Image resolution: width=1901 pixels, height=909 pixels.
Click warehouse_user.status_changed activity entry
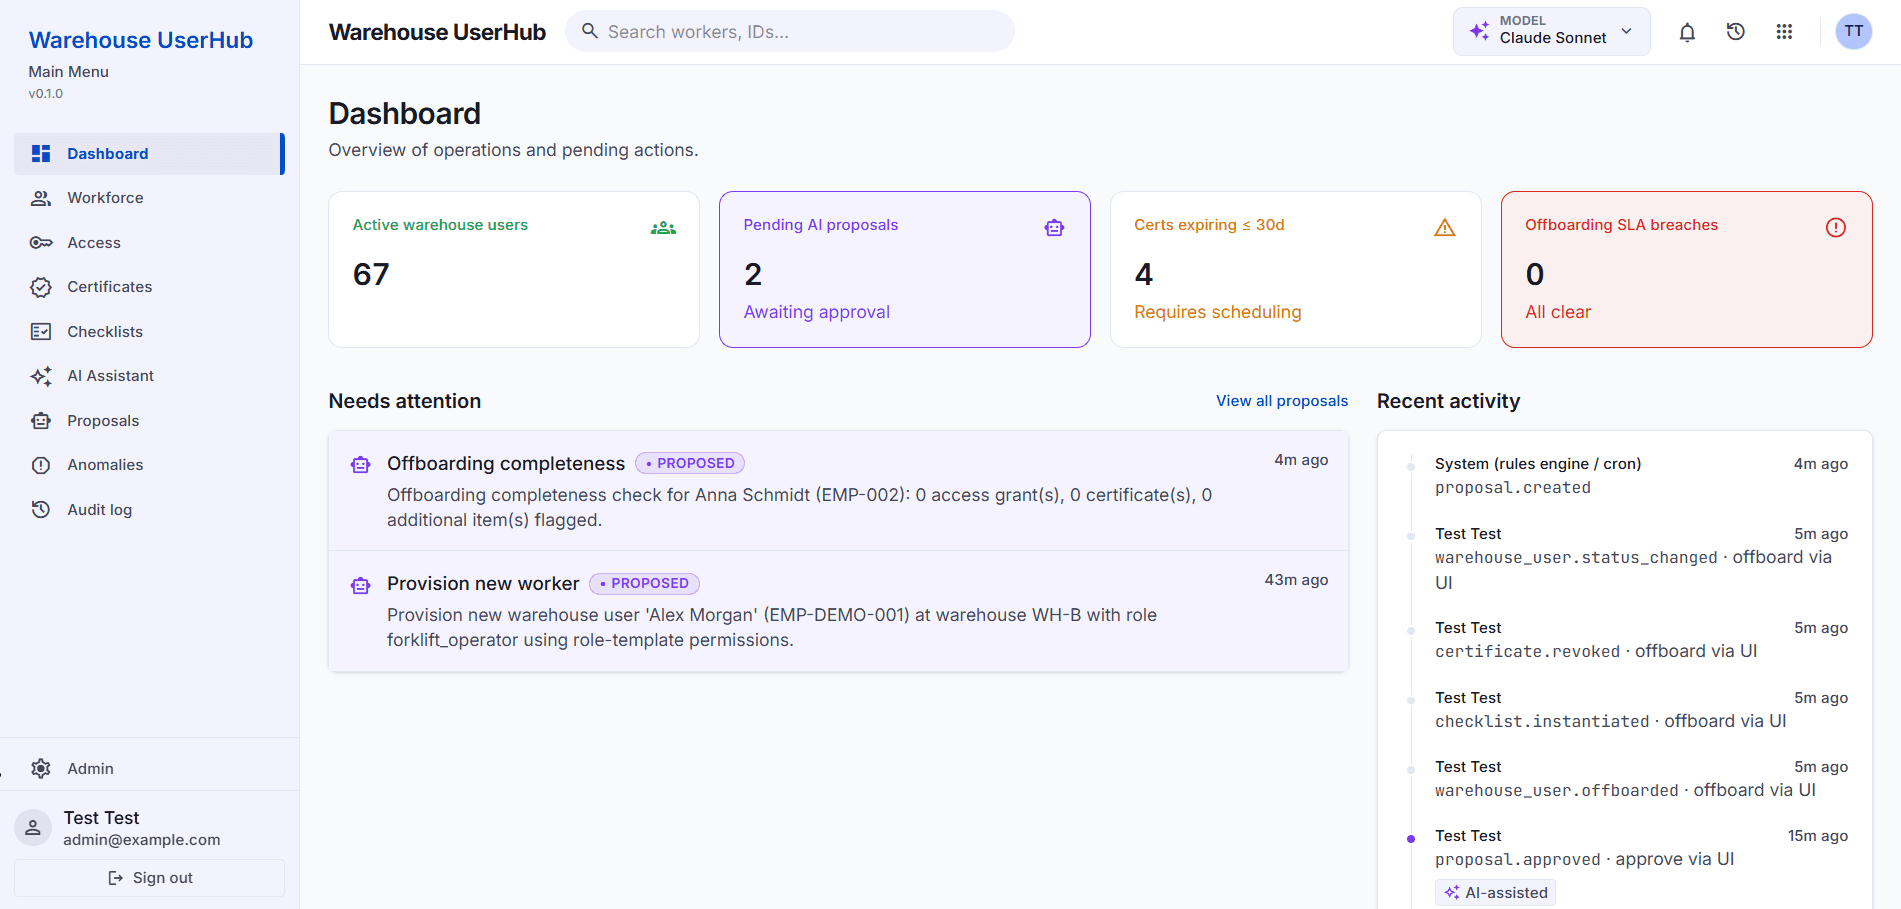click(x=1641, y=558)
